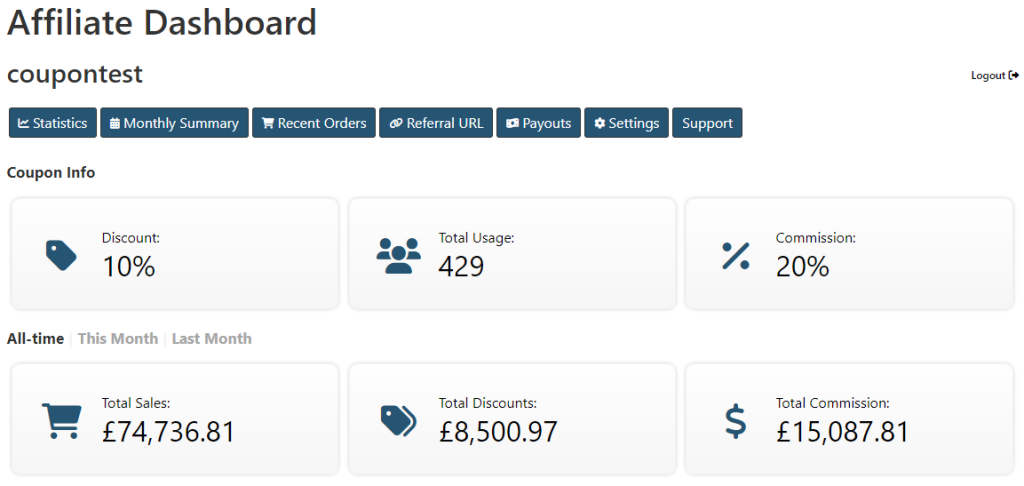
Task: Click the £74,736.81 total sales value
Action: coord(168,431)
